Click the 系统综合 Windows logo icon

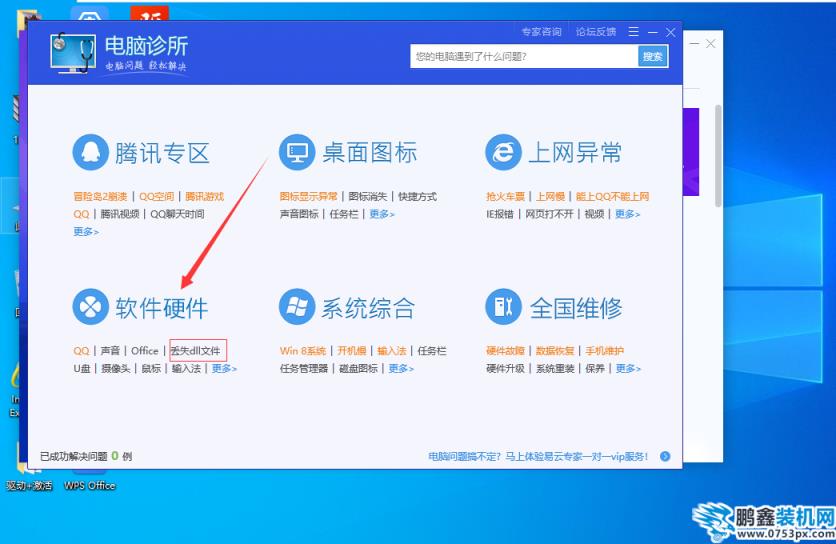pos(297,307)
